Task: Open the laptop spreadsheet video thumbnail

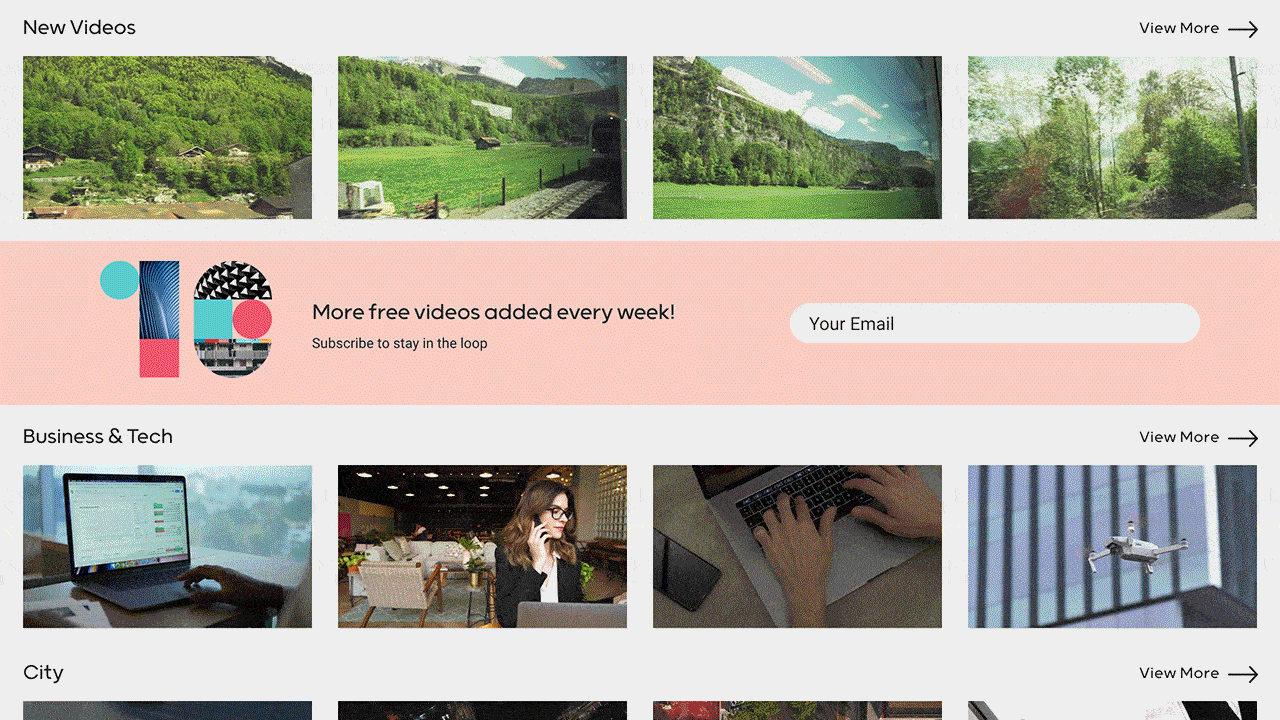Action: [167, 546]
